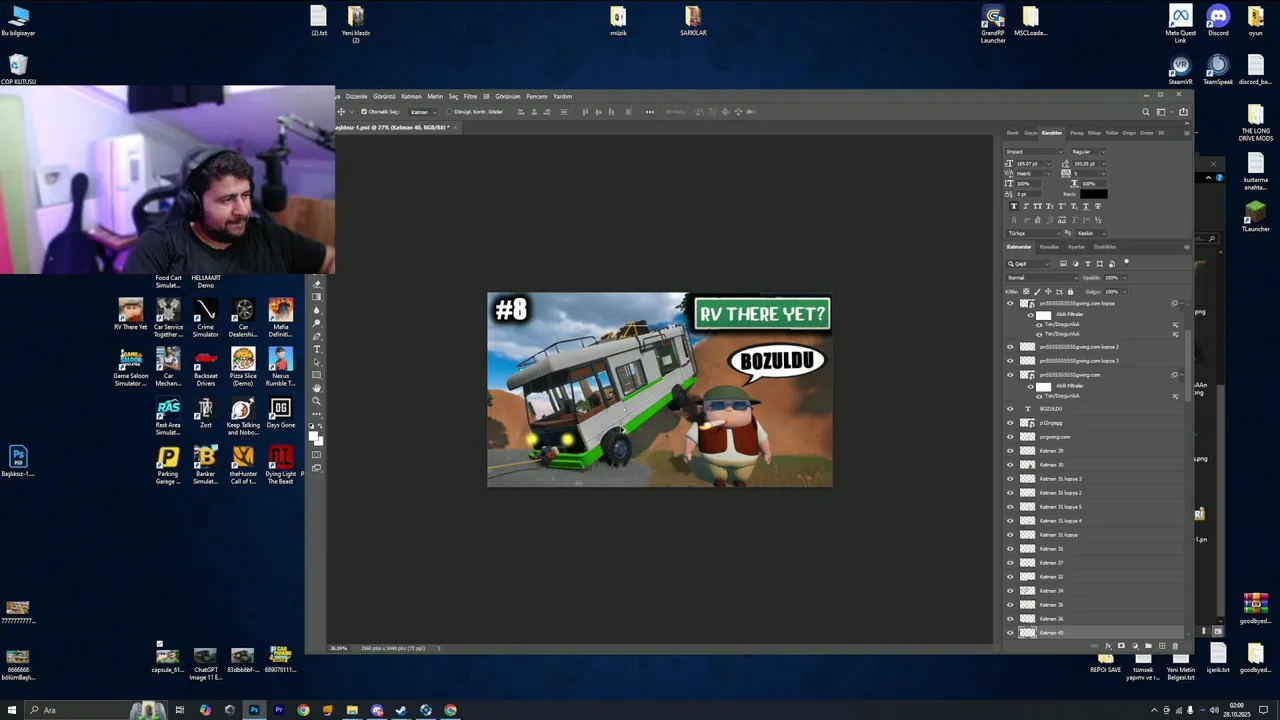The height and width of the screenshot is (720, 1280).
Task: Create new group folder icon
Action: [x=1148, y=645]
